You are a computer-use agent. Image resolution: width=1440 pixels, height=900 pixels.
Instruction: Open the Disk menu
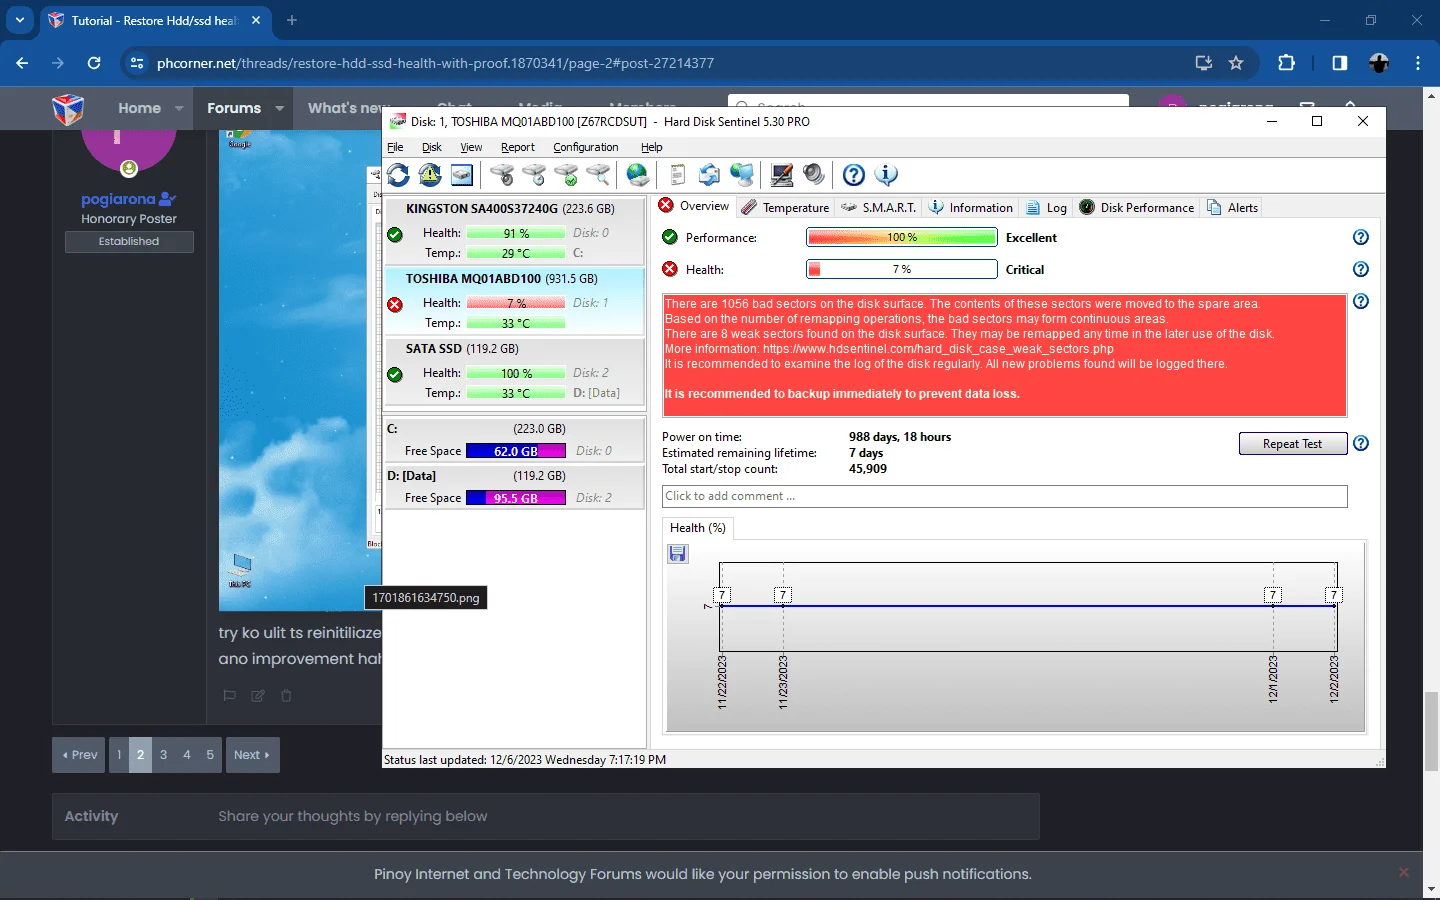pos(432,147)
